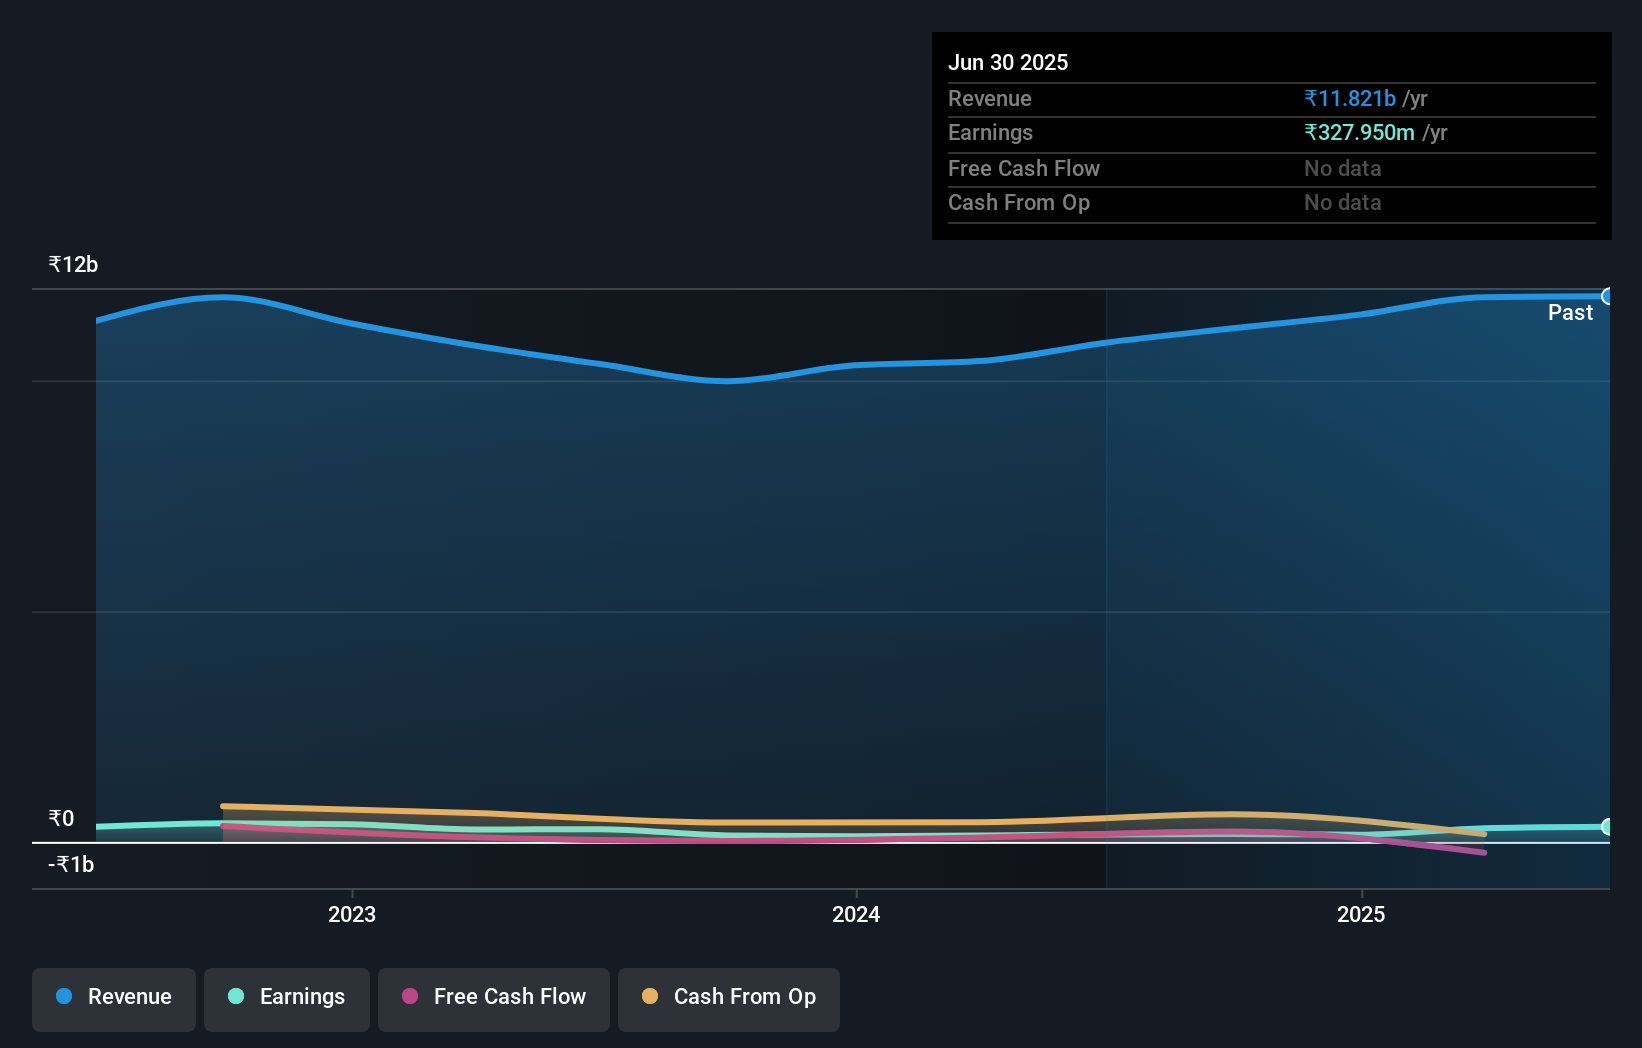Click the 2024 x-axis label

pyautogui.click(x=856, y=914)
